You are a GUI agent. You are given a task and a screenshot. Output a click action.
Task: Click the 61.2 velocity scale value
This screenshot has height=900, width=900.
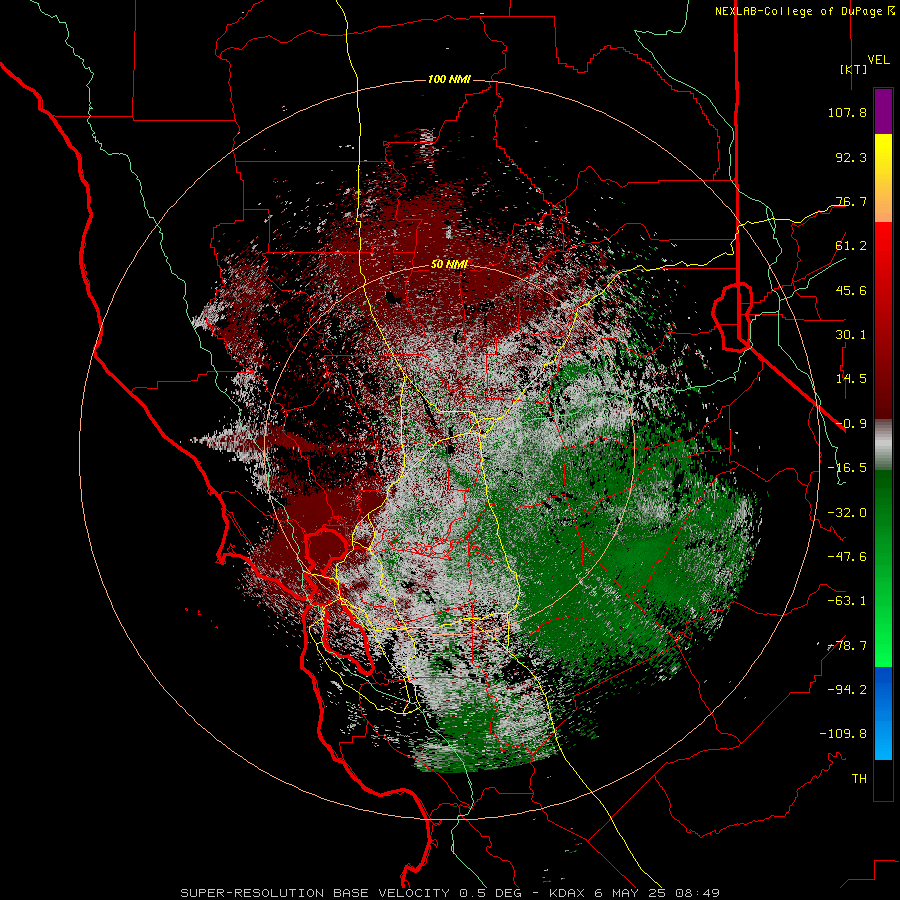point(851,246)
